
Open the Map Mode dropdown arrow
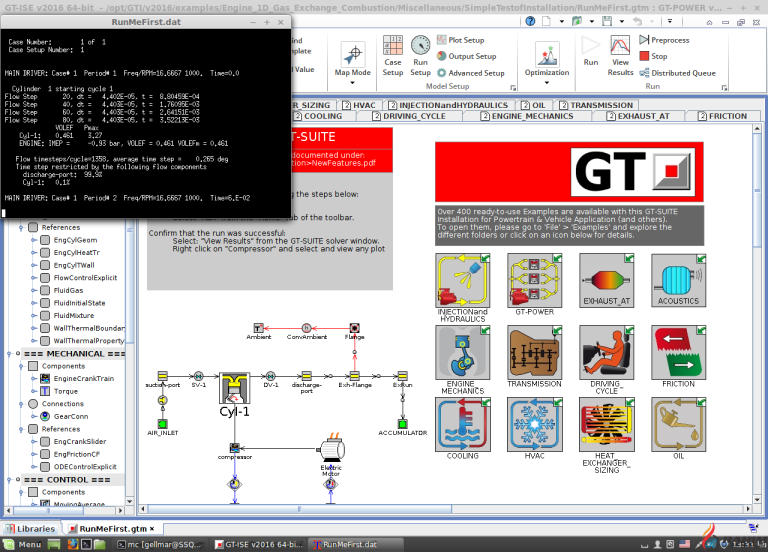[353, 83]
